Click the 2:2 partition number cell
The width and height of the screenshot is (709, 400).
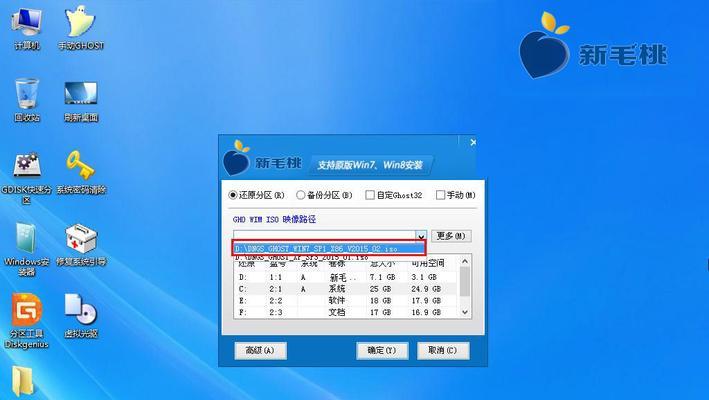(x=276, y=301)
